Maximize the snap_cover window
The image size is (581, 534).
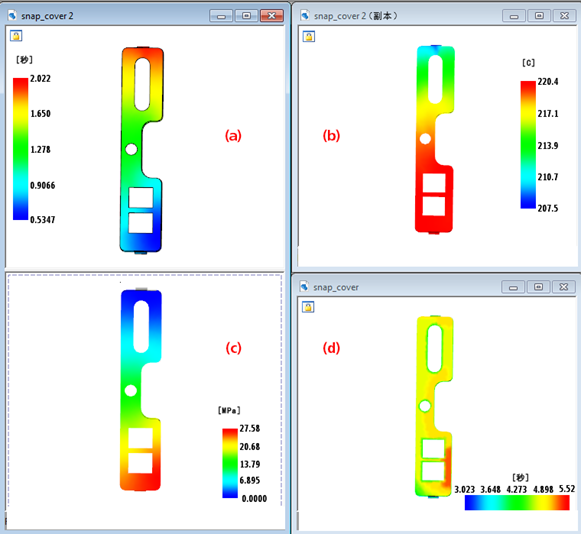coord(538,286)
